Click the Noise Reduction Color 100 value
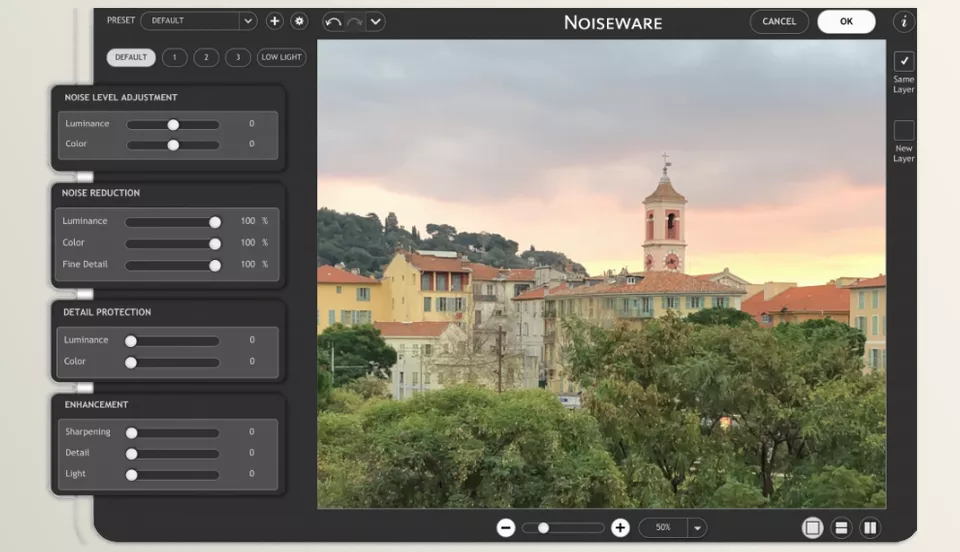This screenshot has width=960, height=552. (x=248, y=243)
